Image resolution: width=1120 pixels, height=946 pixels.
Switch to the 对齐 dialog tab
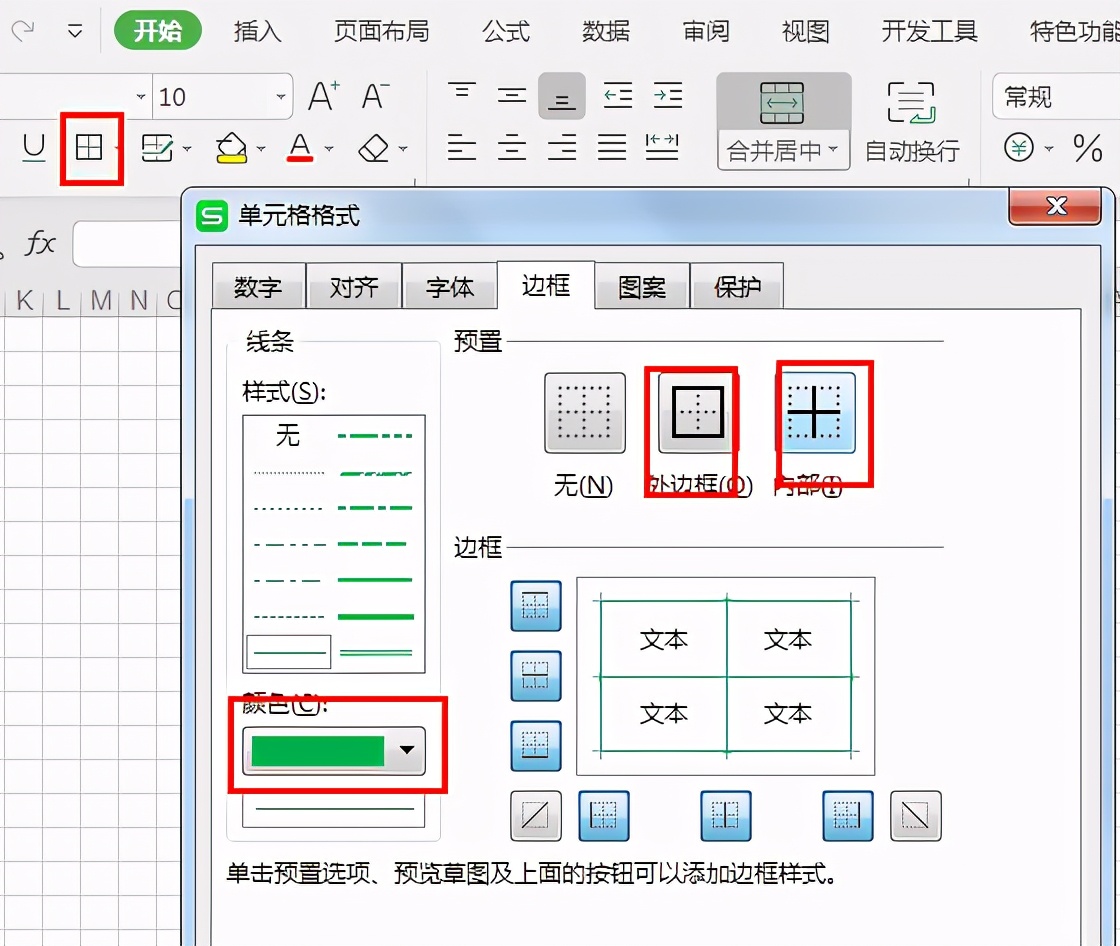[354, 287]
